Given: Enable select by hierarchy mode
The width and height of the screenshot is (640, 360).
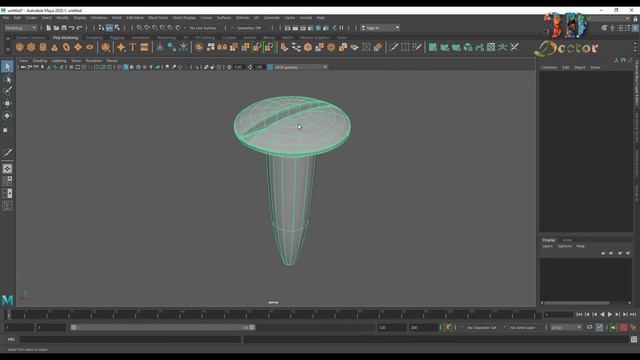Looking at the screenshot, I should tap(101, 28).
